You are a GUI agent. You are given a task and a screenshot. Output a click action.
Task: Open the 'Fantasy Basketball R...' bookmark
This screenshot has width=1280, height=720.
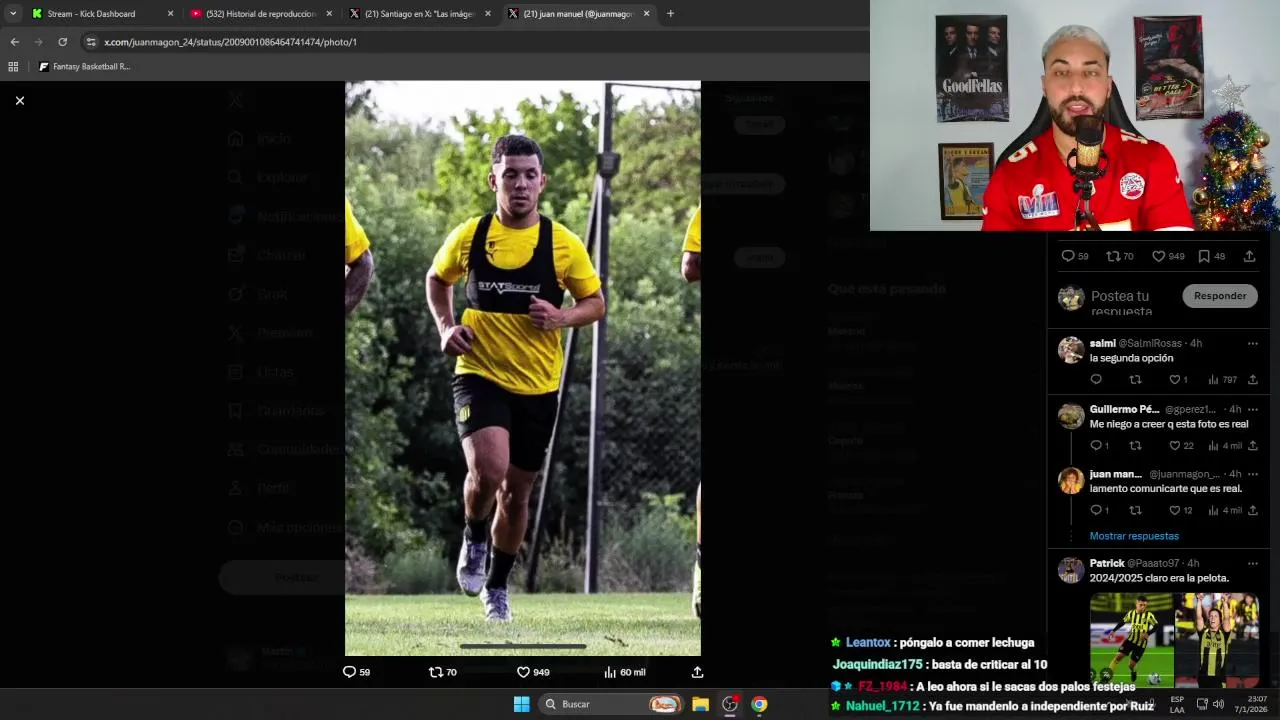point(84,67)
